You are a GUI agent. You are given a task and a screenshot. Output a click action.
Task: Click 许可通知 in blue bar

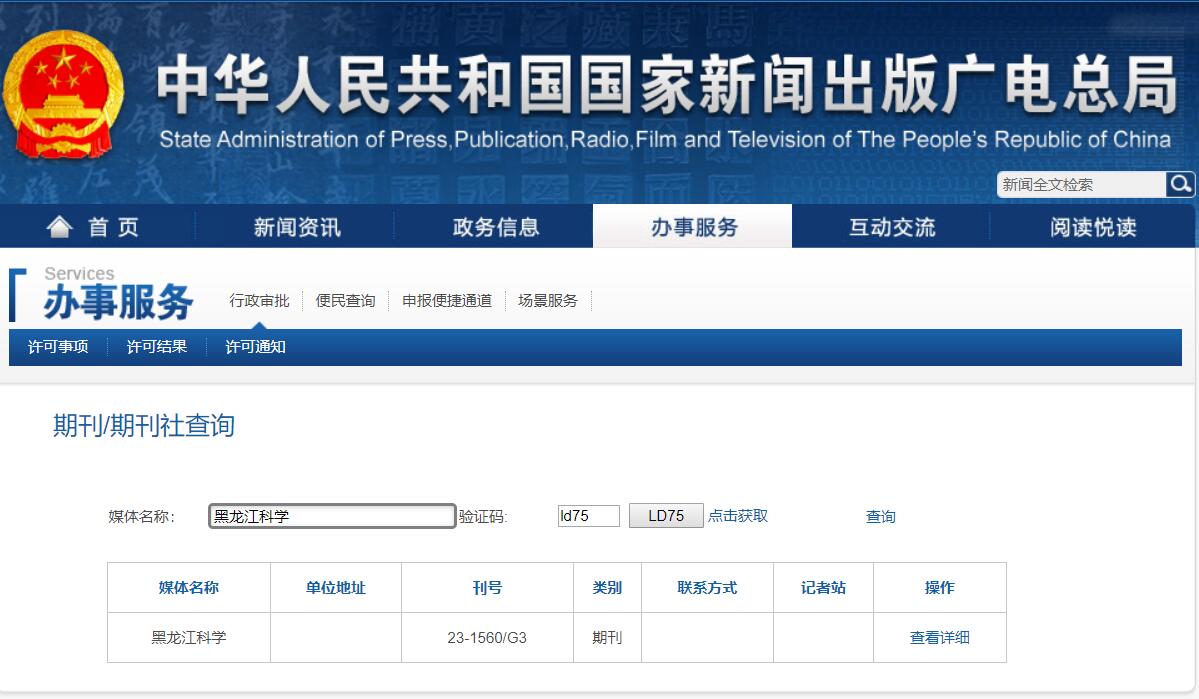pyautogui.click(x=255, y=347)
